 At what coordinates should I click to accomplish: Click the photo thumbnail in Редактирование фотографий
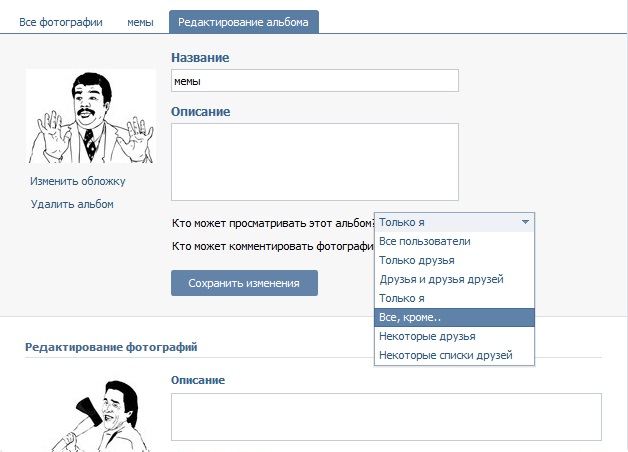click(100, 416)
